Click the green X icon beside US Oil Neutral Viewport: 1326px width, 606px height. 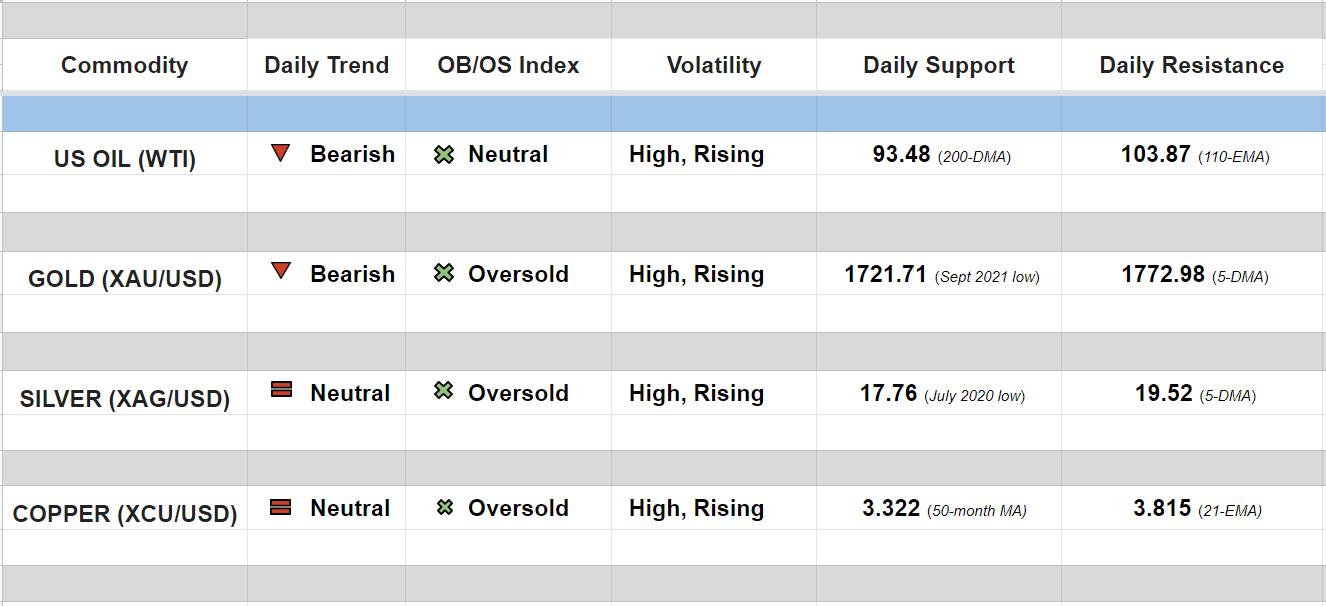(444, 155)
